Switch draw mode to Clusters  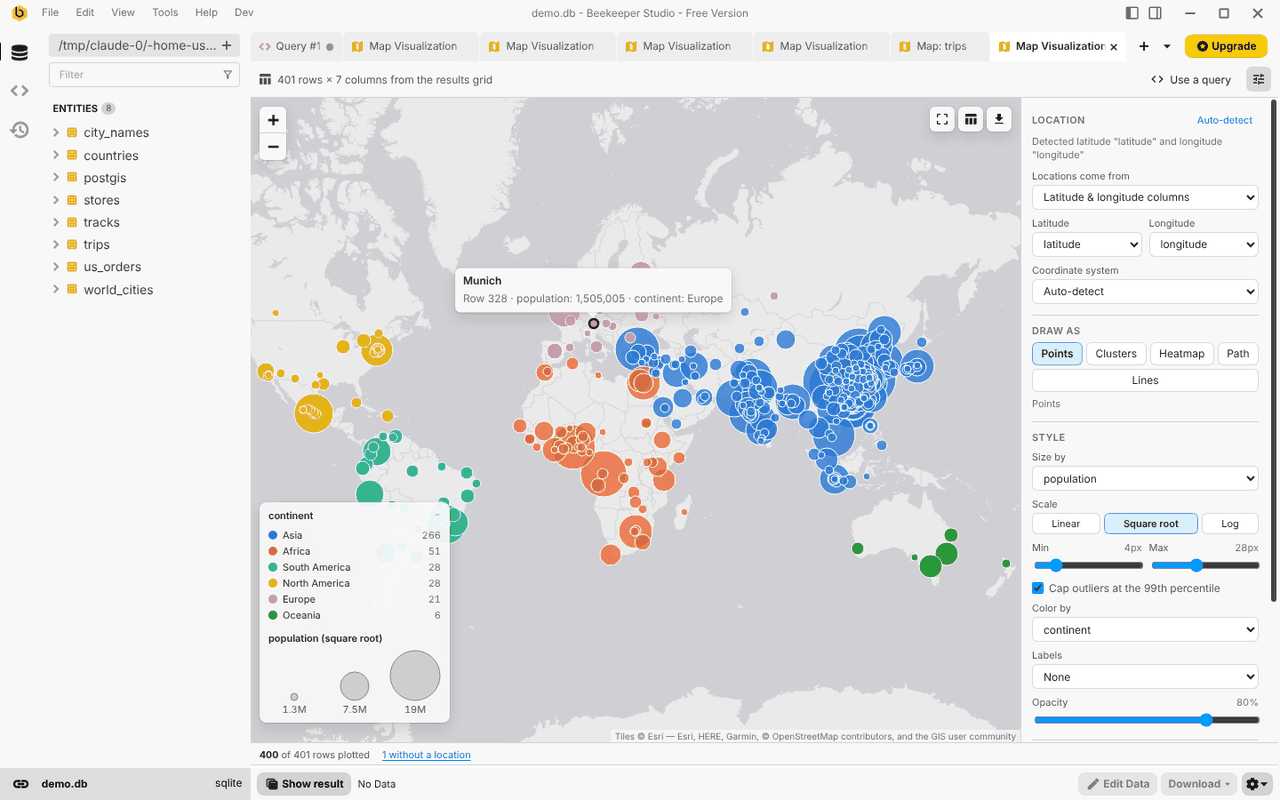pos(1116,353)
